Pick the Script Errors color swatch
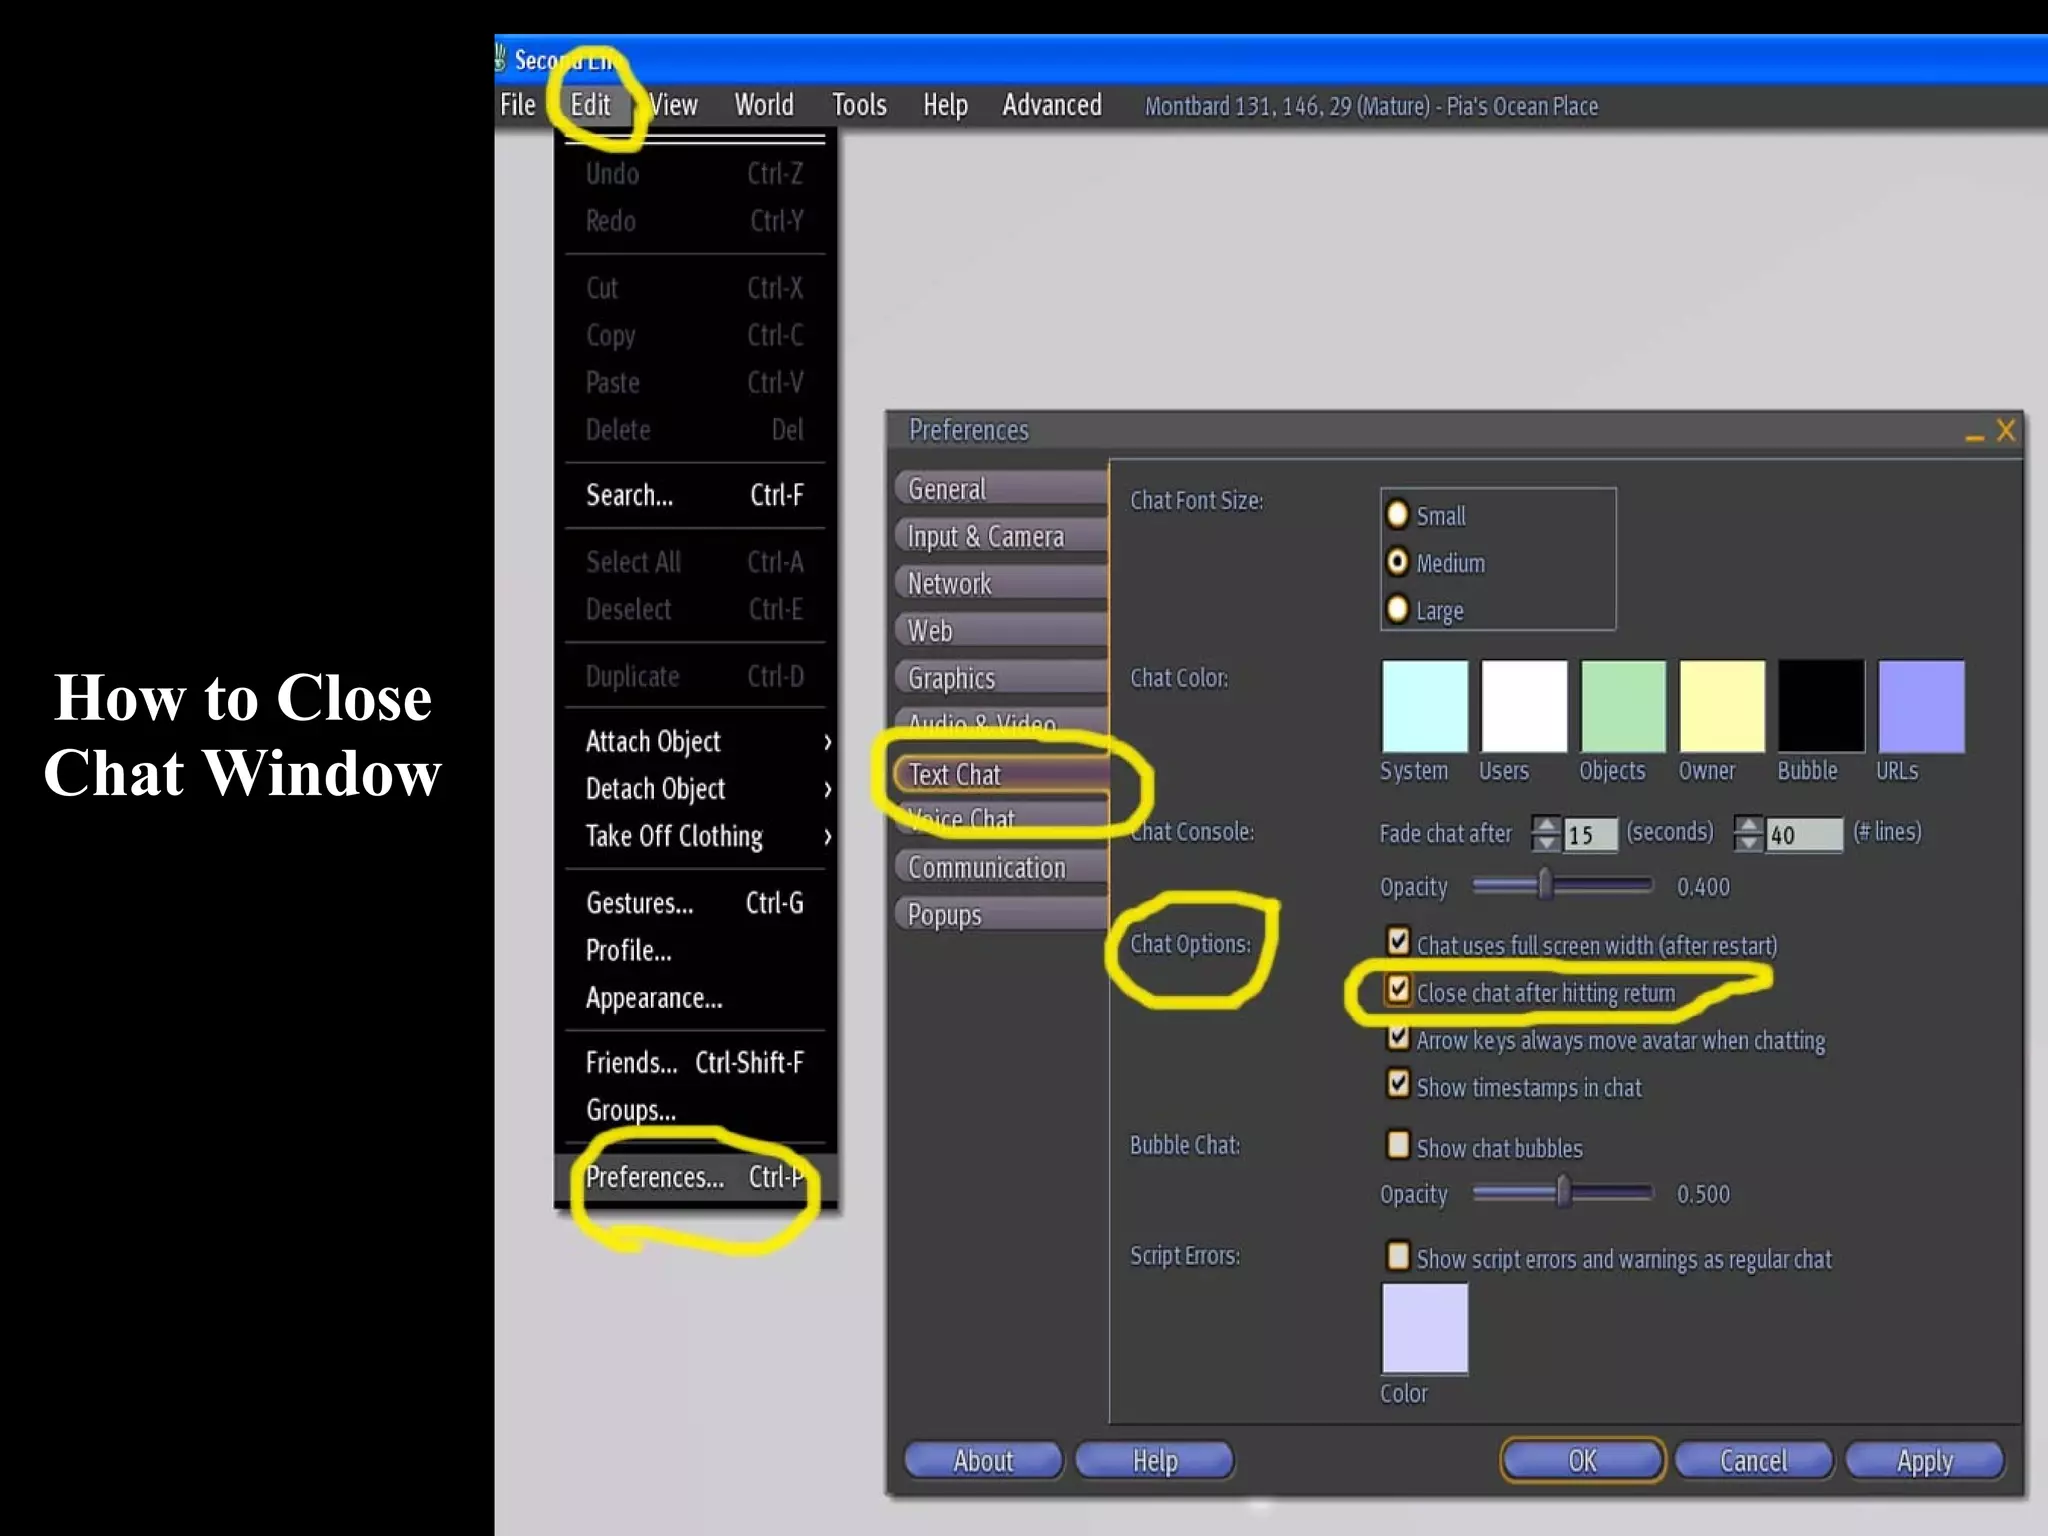Image resolution: width=2048 pixels, height=1536 pixels. coord(1425,1328)
